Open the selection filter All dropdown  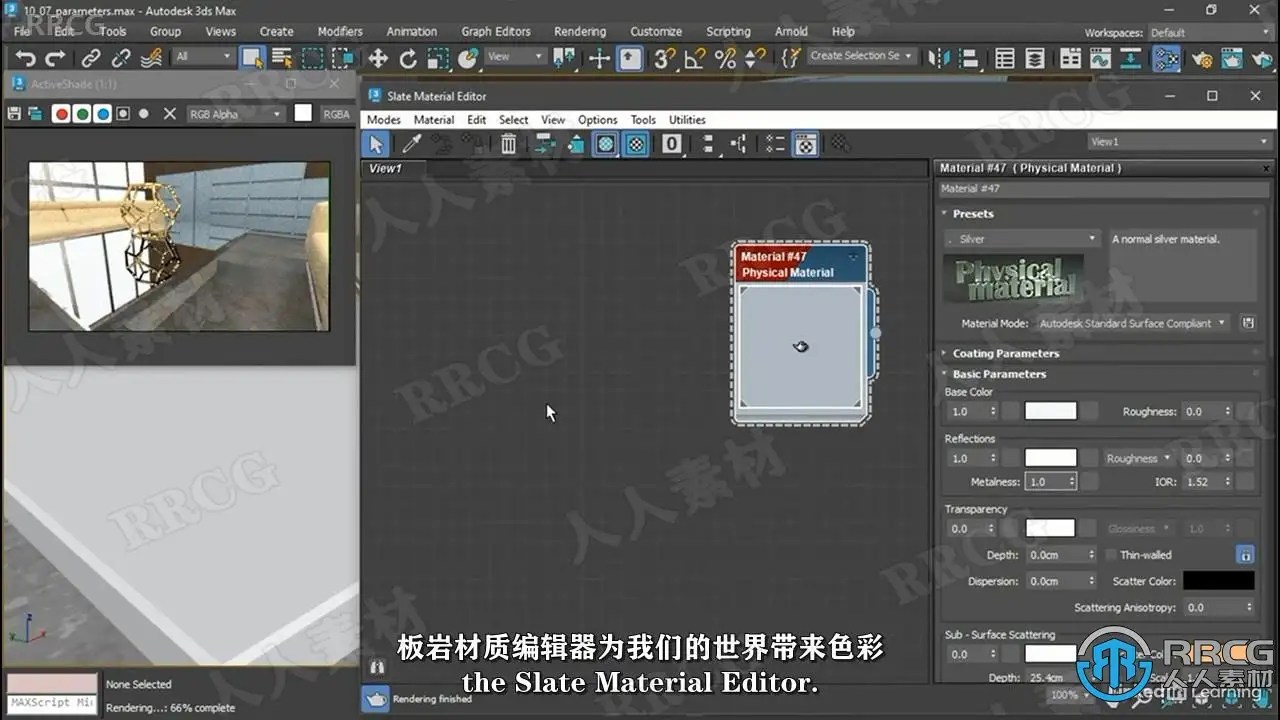click(204, 57)
